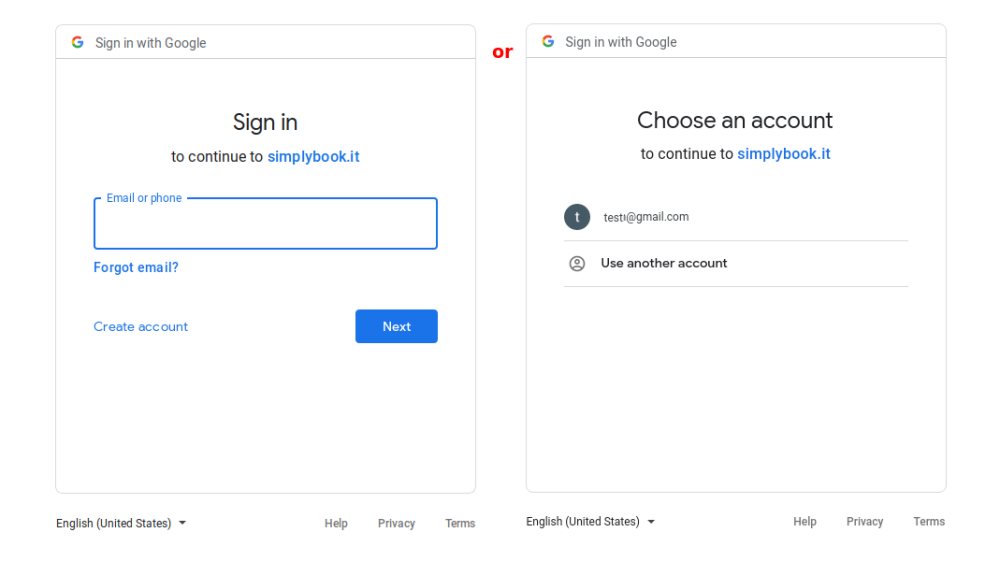Click the Create account link

coord(141,327)
